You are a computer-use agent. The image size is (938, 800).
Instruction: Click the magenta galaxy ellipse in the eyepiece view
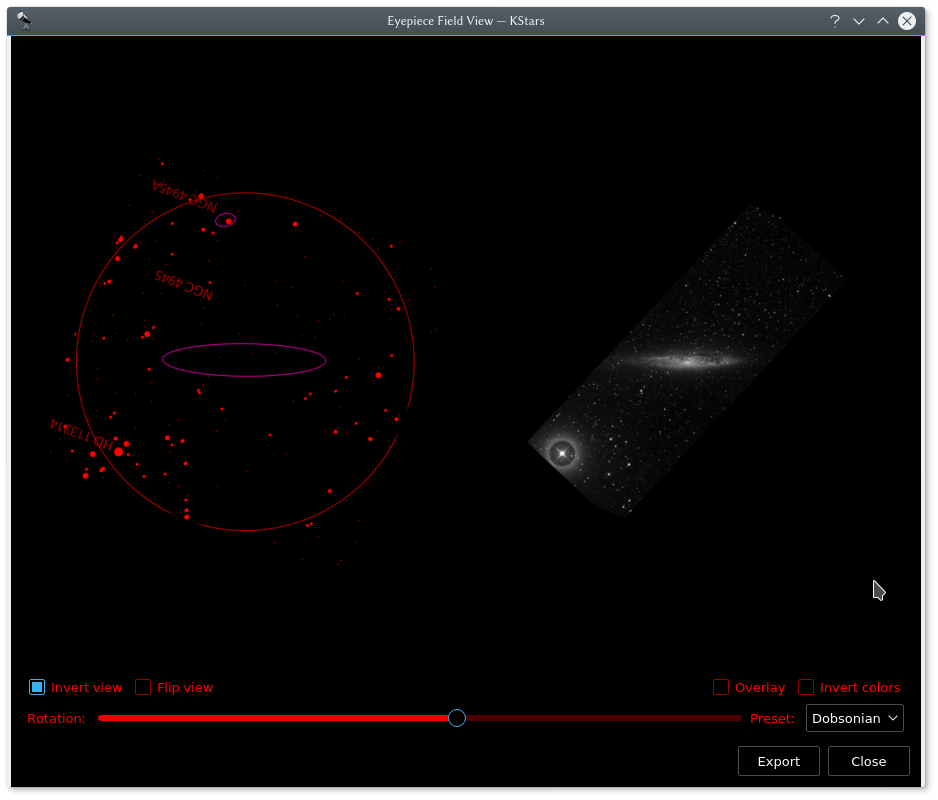244,360
